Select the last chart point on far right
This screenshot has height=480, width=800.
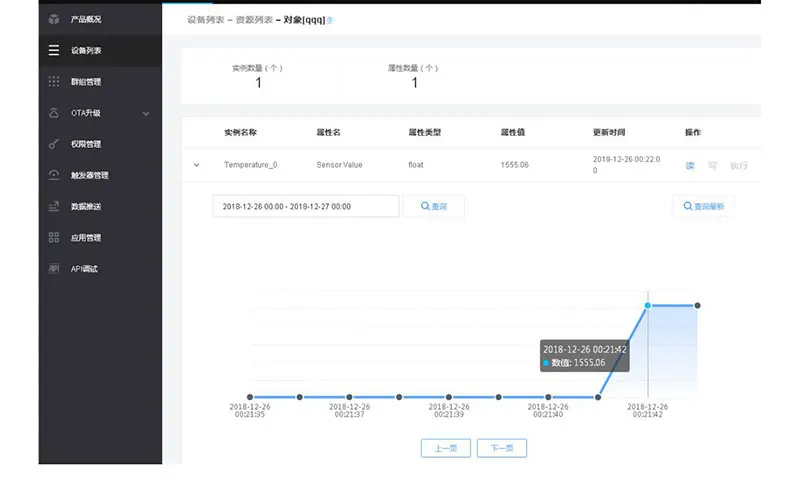[697, 306]
